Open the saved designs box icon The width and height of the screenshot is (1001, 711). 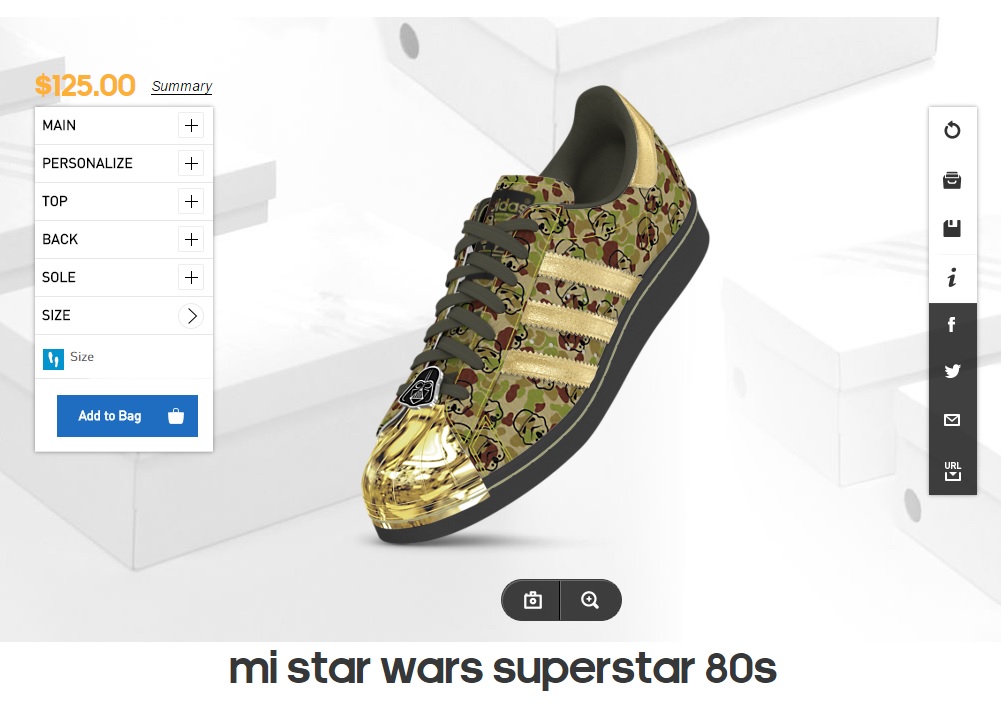click(952, 180)
